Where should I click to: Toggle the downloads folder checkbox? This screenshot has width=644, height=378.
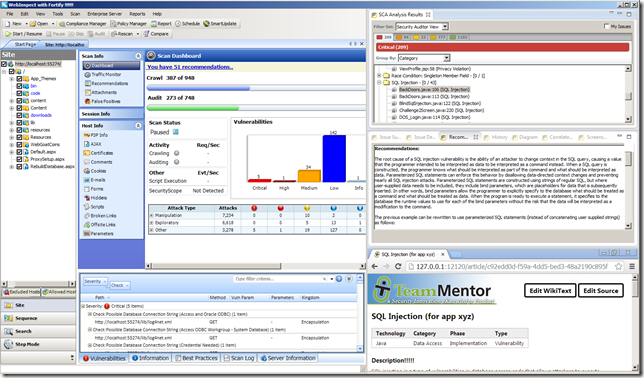[19, 115]
